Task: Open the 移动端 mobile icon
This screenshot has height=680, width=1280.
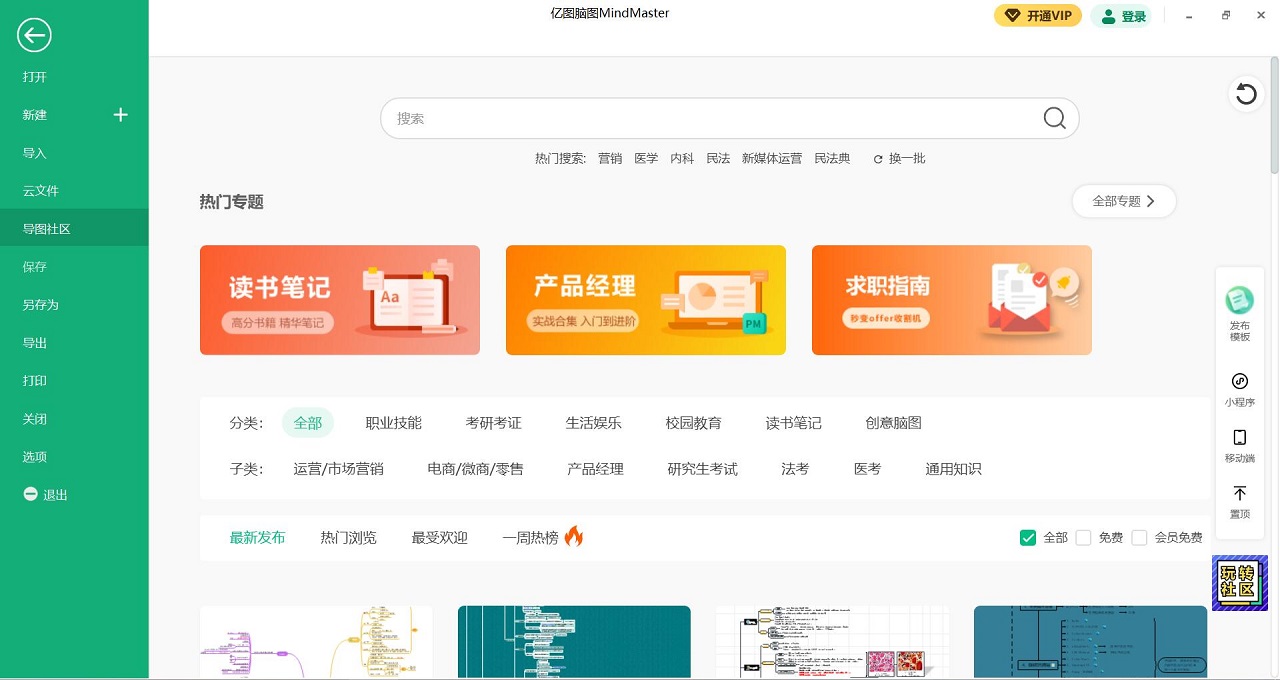Action: 1240,437
